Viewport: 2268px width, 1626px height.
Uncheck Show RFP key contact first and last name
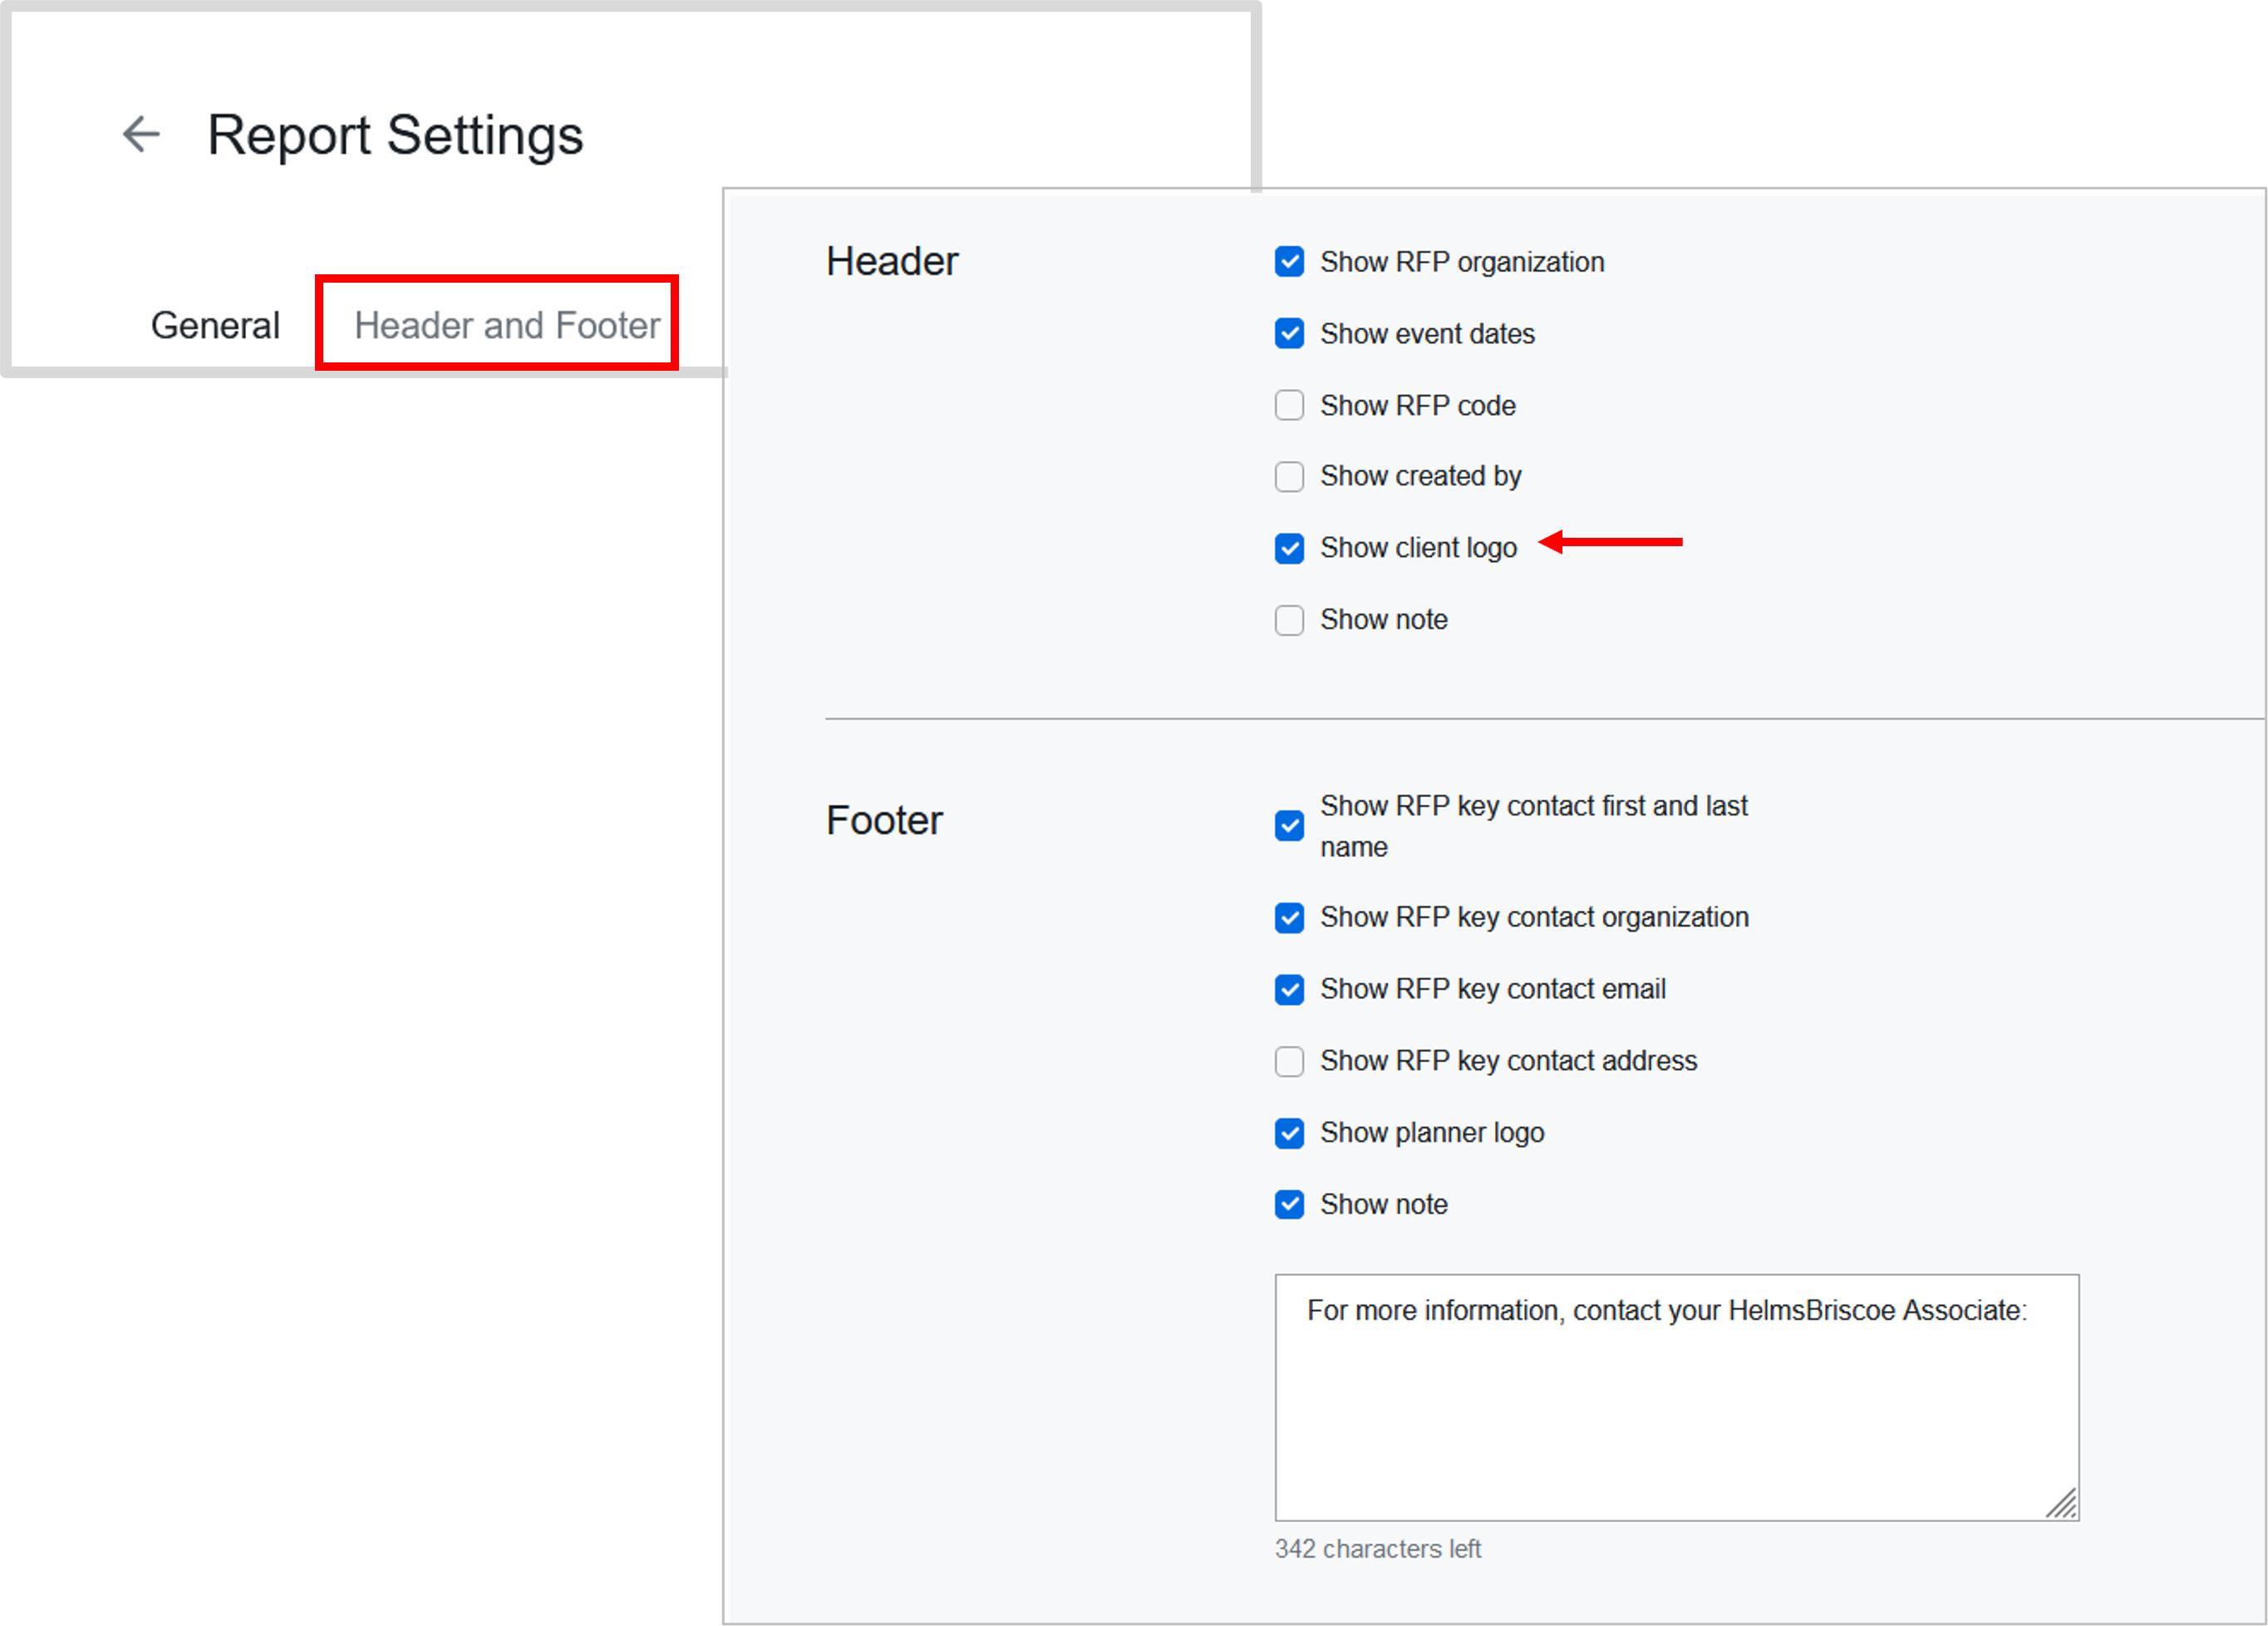[1289, 826]
